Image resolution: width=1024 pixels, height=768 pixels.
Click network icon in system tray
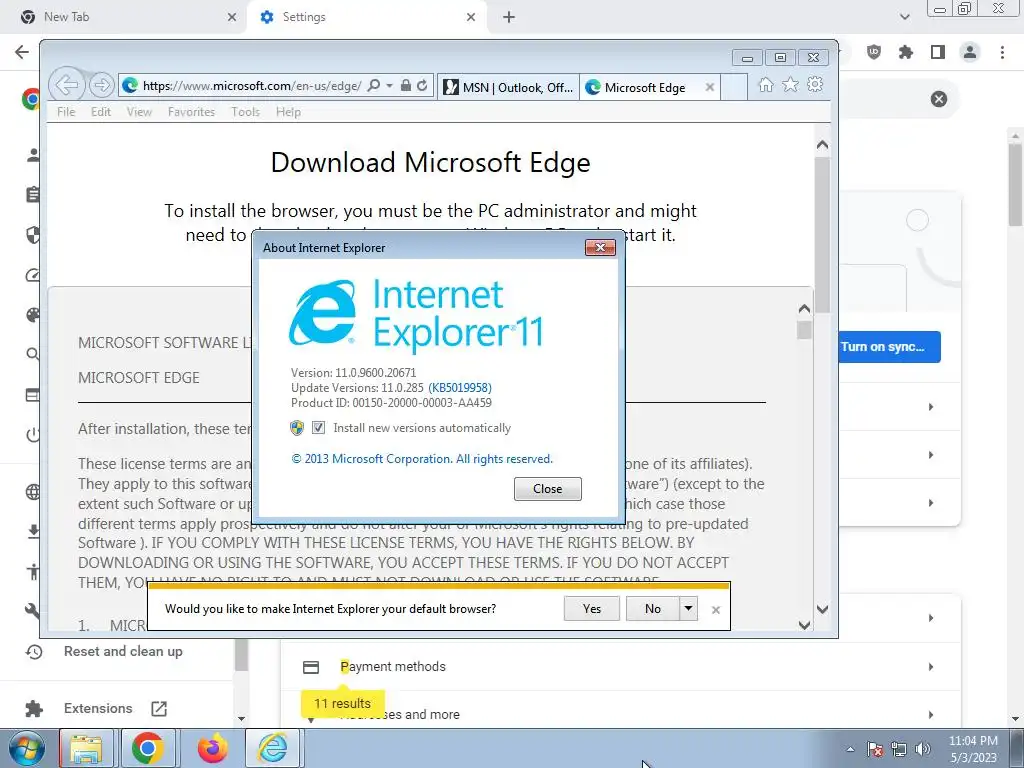click(899, 749)
